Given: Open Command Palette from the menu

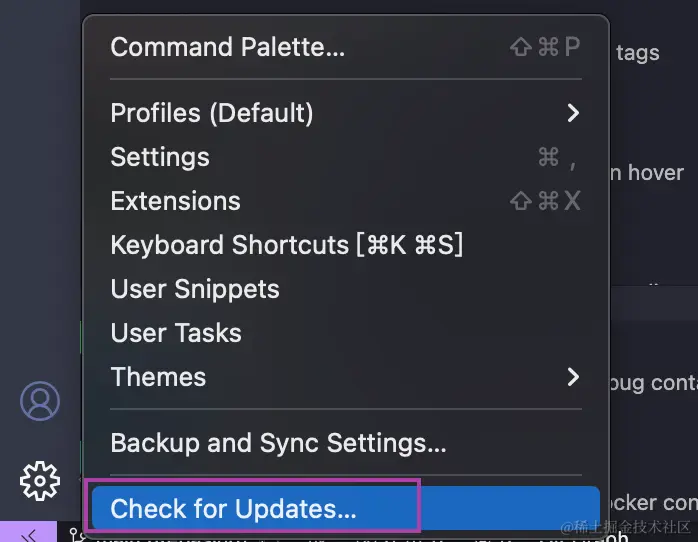Looking at the screenshot, I should tap(227, 47).
